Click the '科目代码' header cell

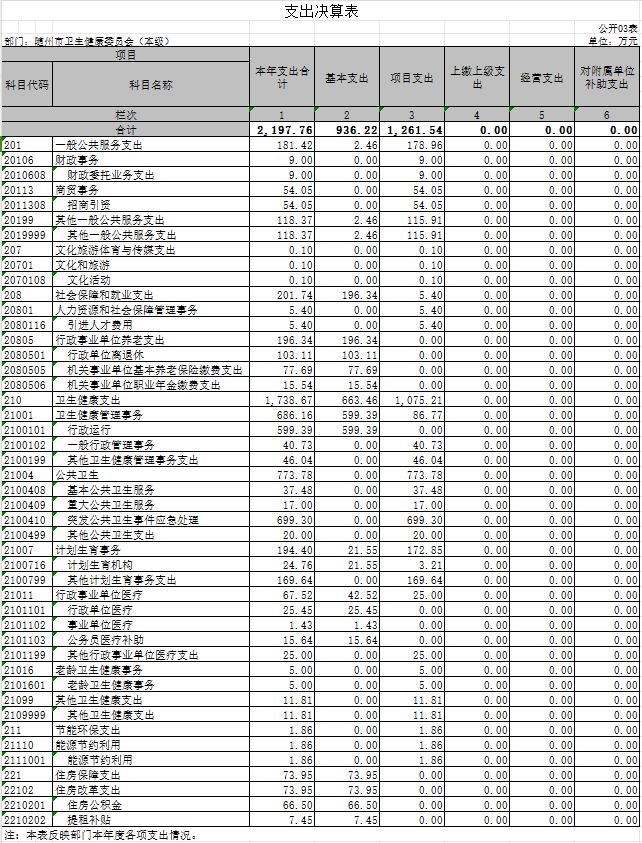[x=26, y=85]
